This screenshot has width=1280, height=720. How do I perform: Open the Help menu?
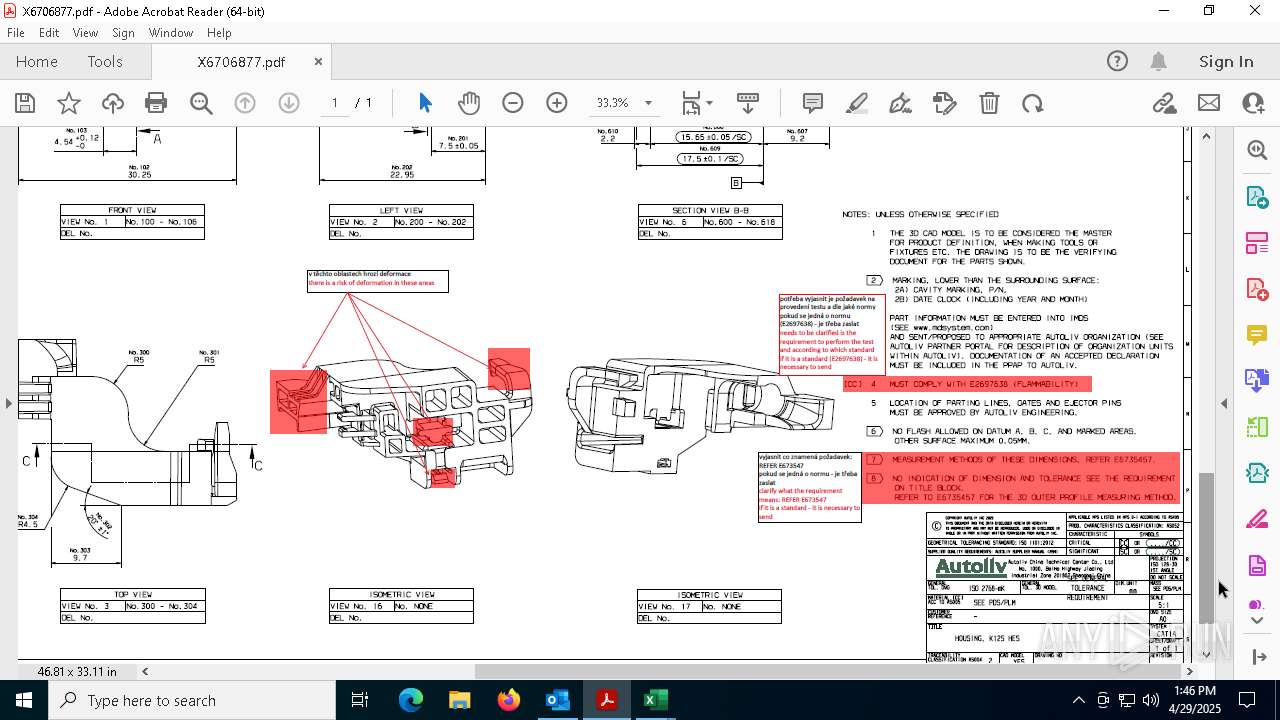pyautogui.click(x=219, y=32)
